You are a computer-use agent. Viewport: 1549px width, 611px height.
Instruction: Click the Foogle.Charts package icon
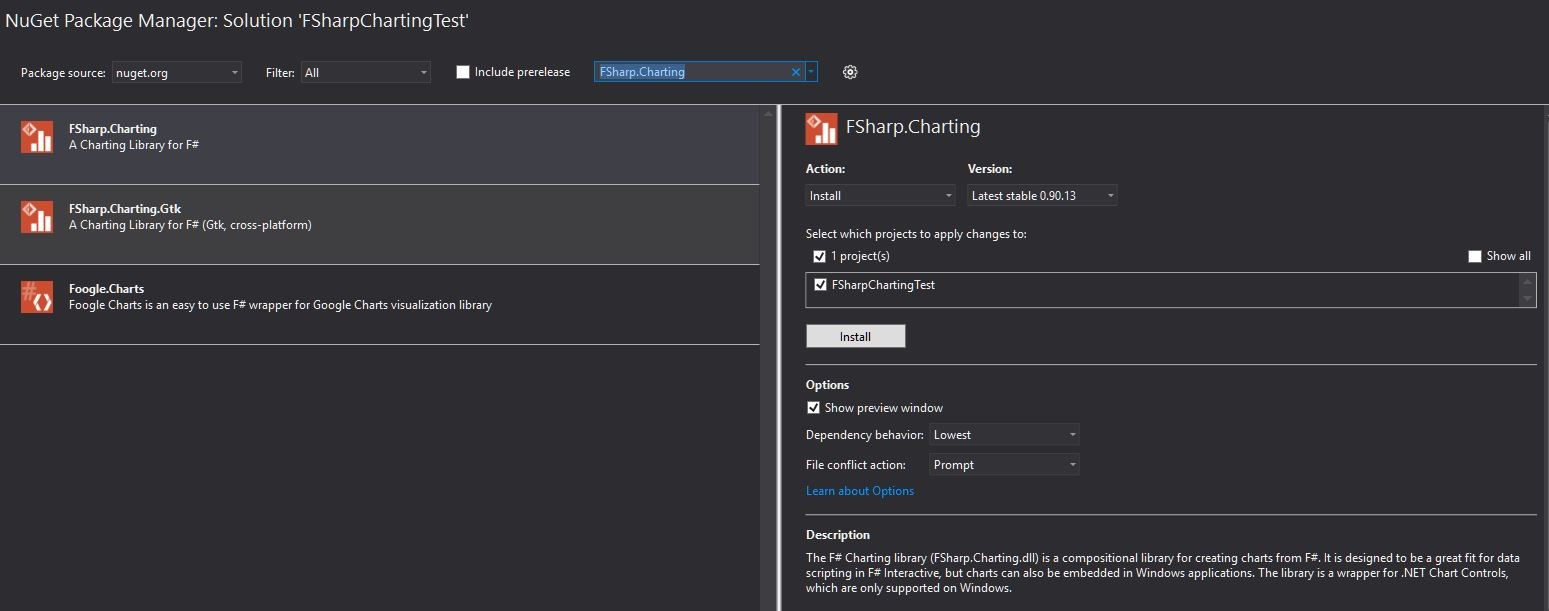pos(37,297)
